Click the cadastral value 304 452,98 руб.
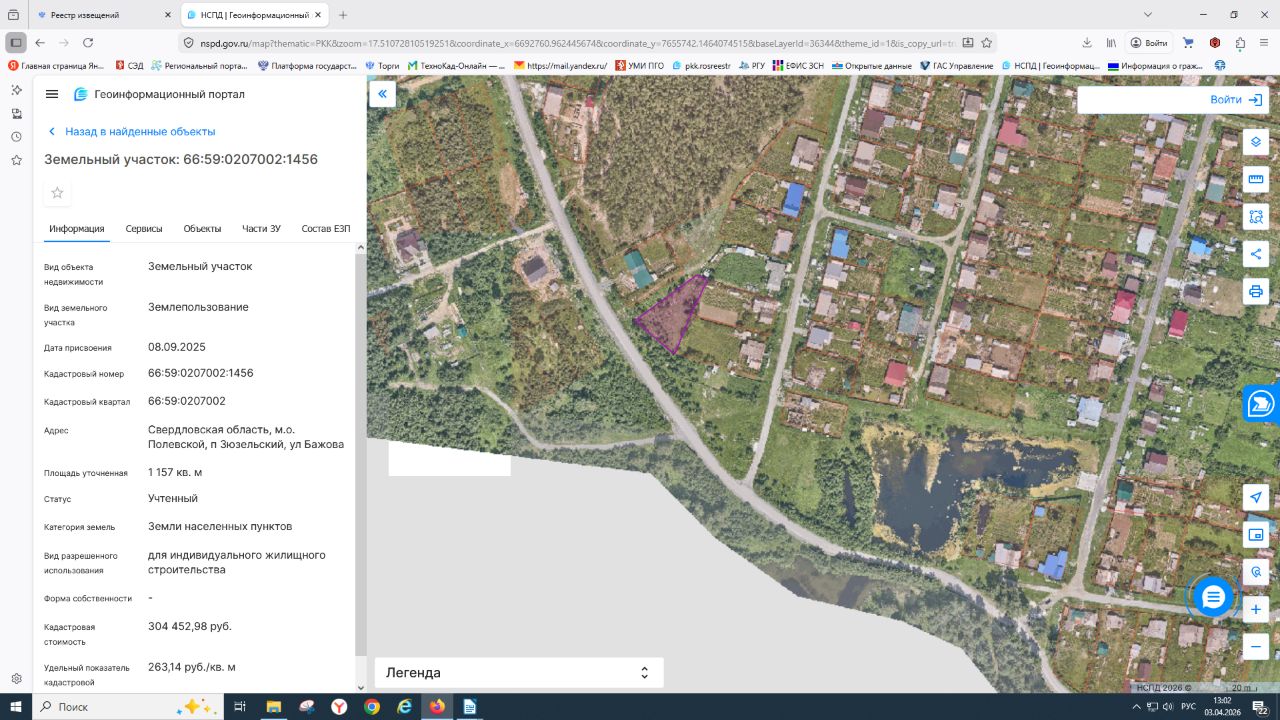The width and height of the screenshot is (1280, 720). [x=190, y=626]
